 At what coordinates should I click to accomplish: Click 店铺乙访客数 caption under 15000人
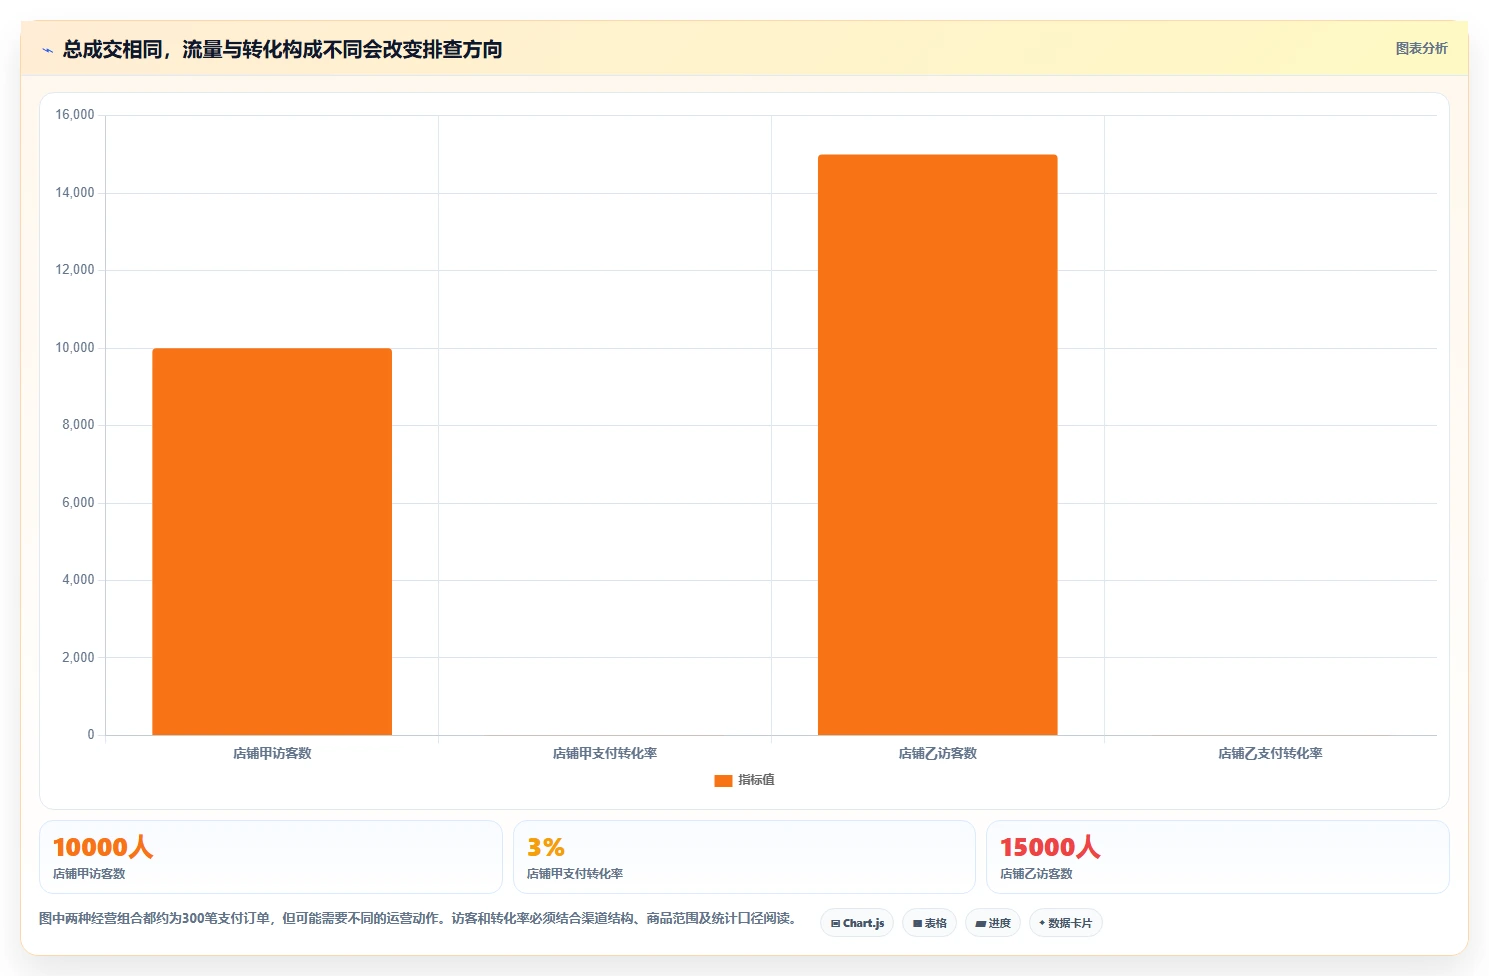pos(1036,874)
